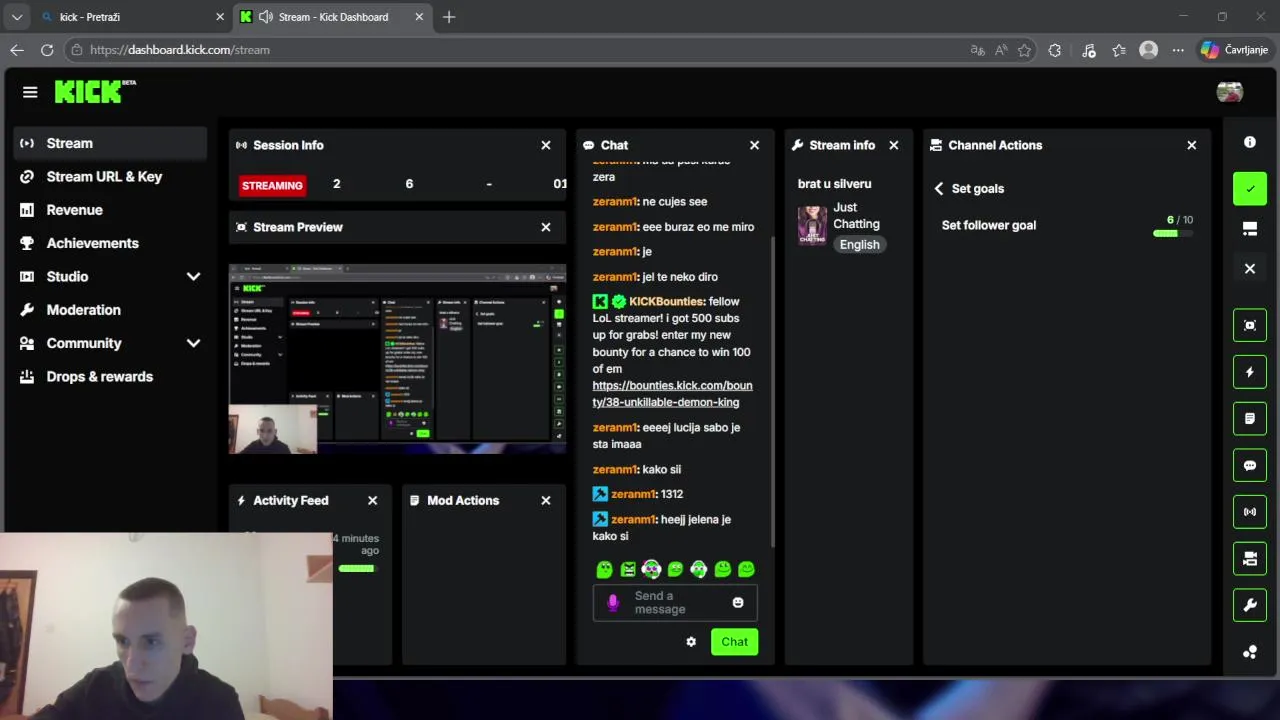Add page to favorites star icon

tap(1025, 50)
